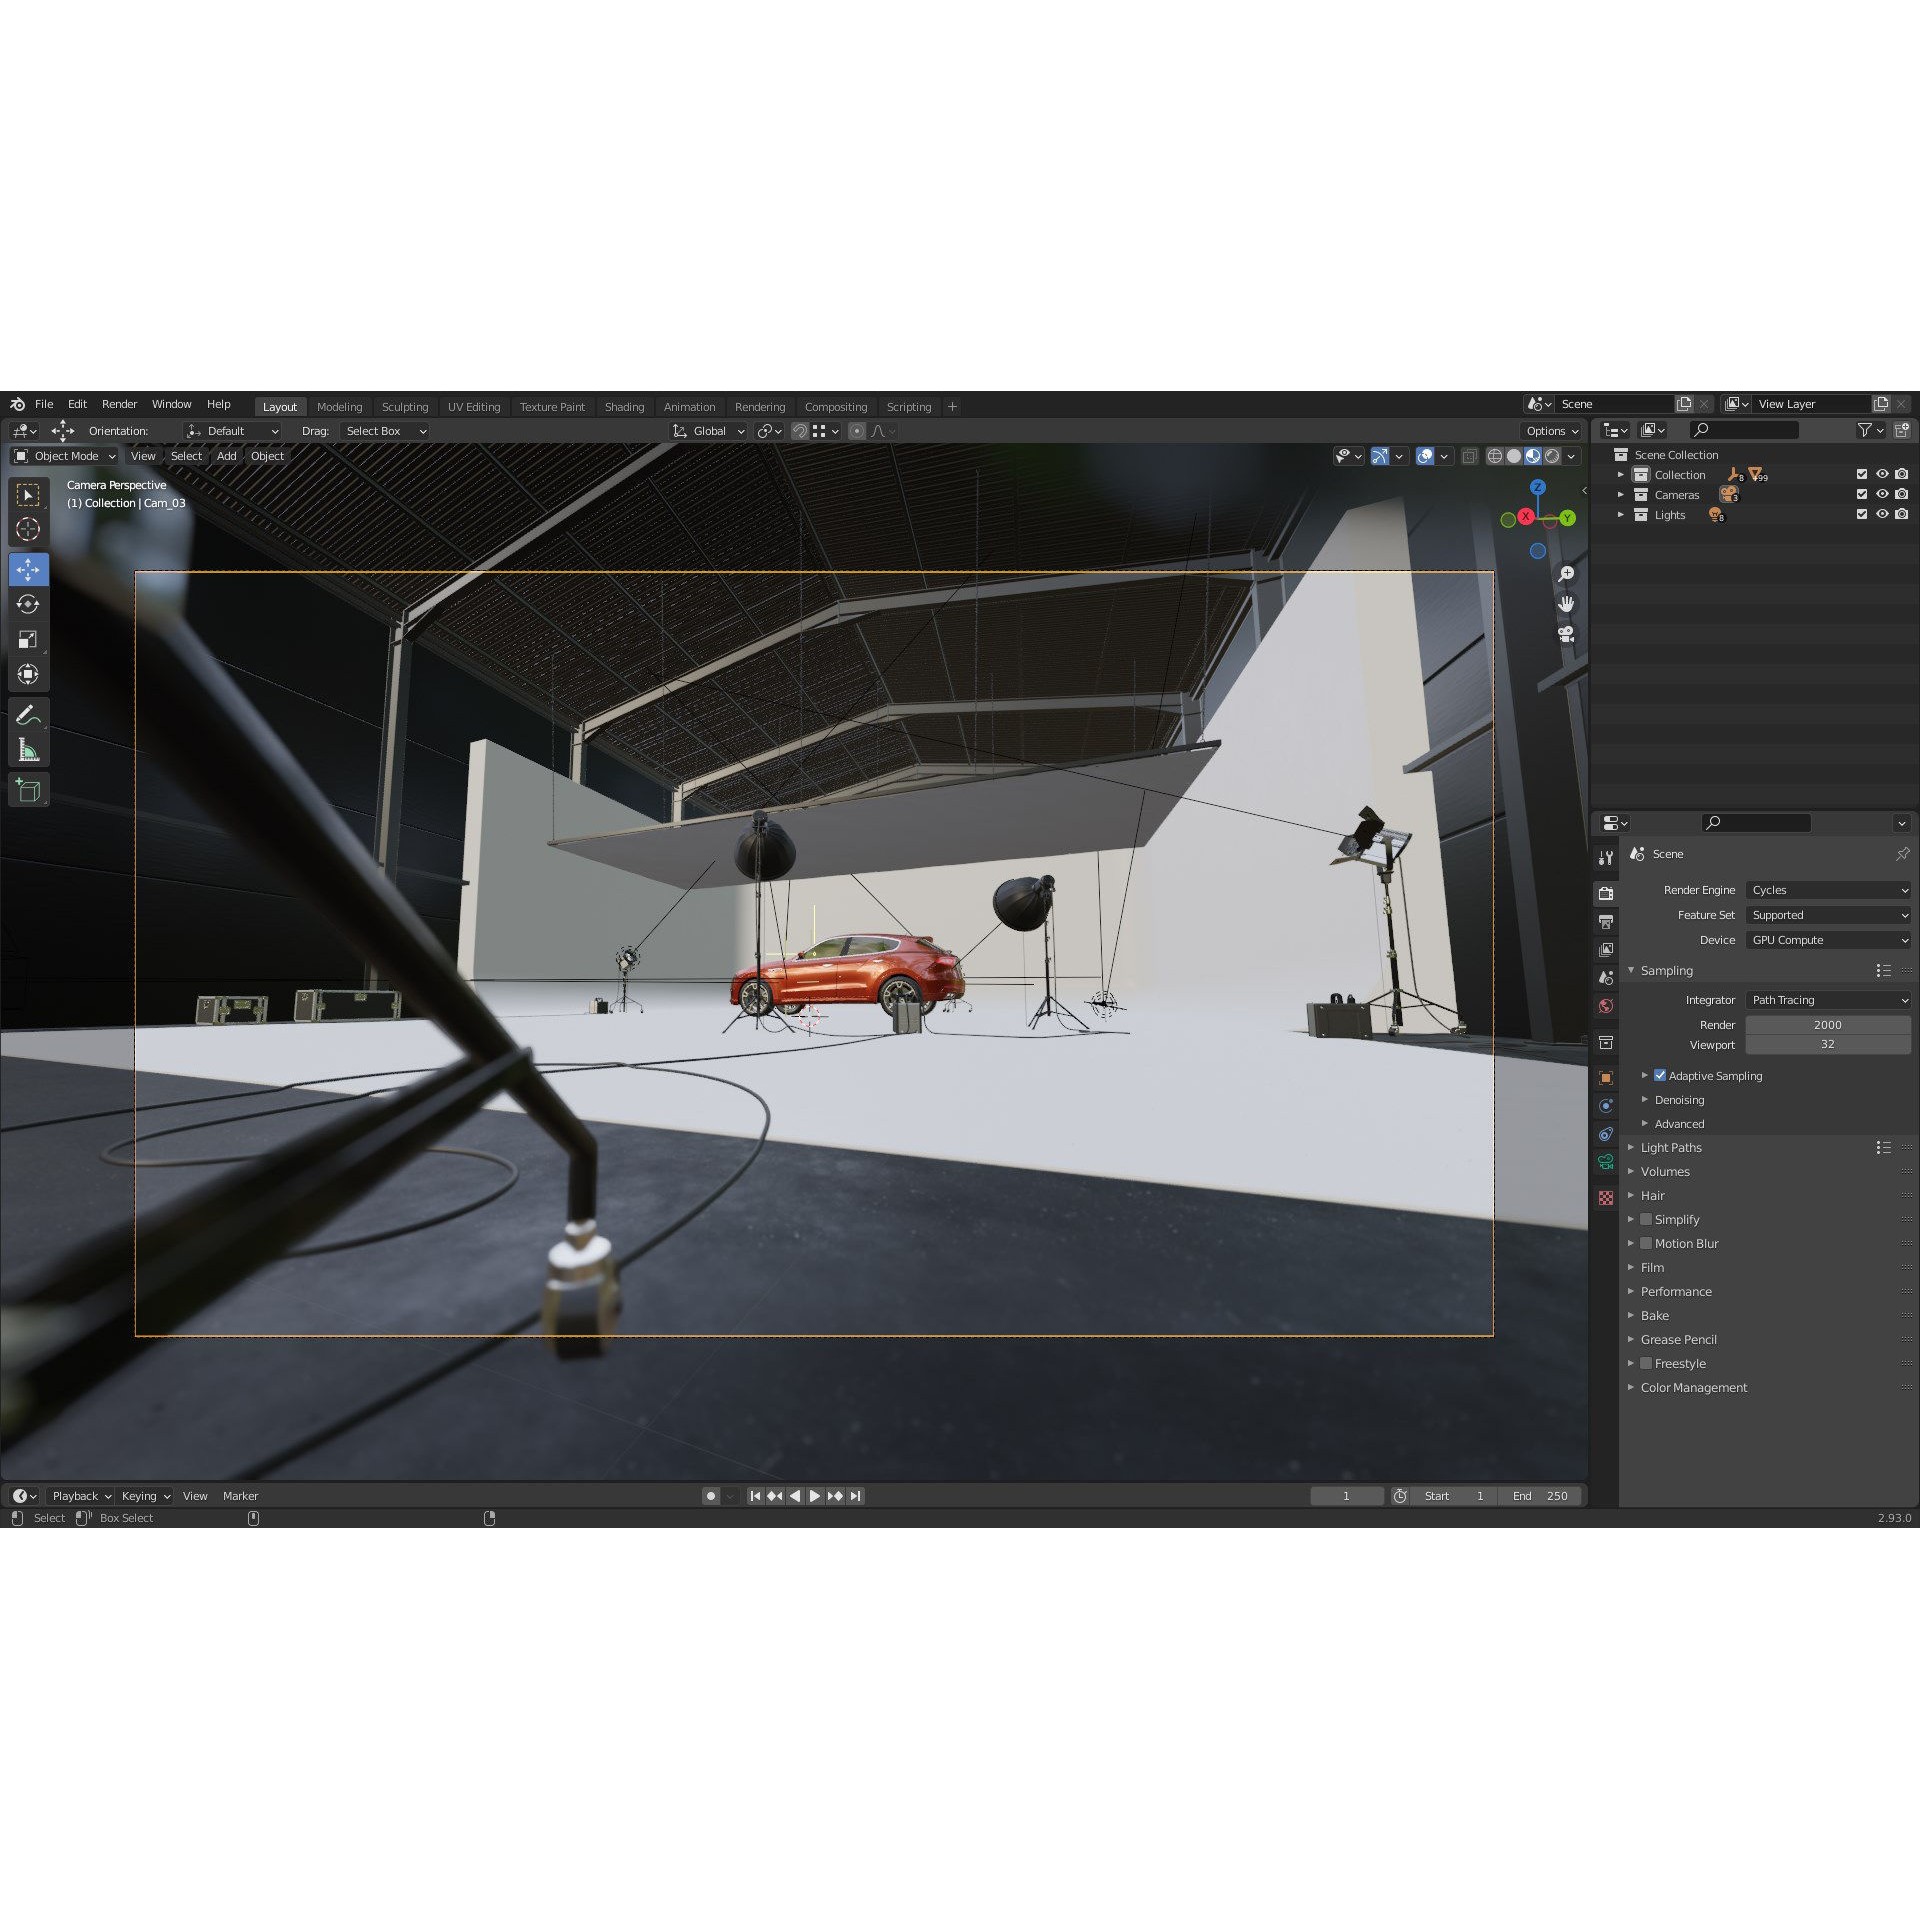Activate the Rotate tool

(x=28, y=604)
